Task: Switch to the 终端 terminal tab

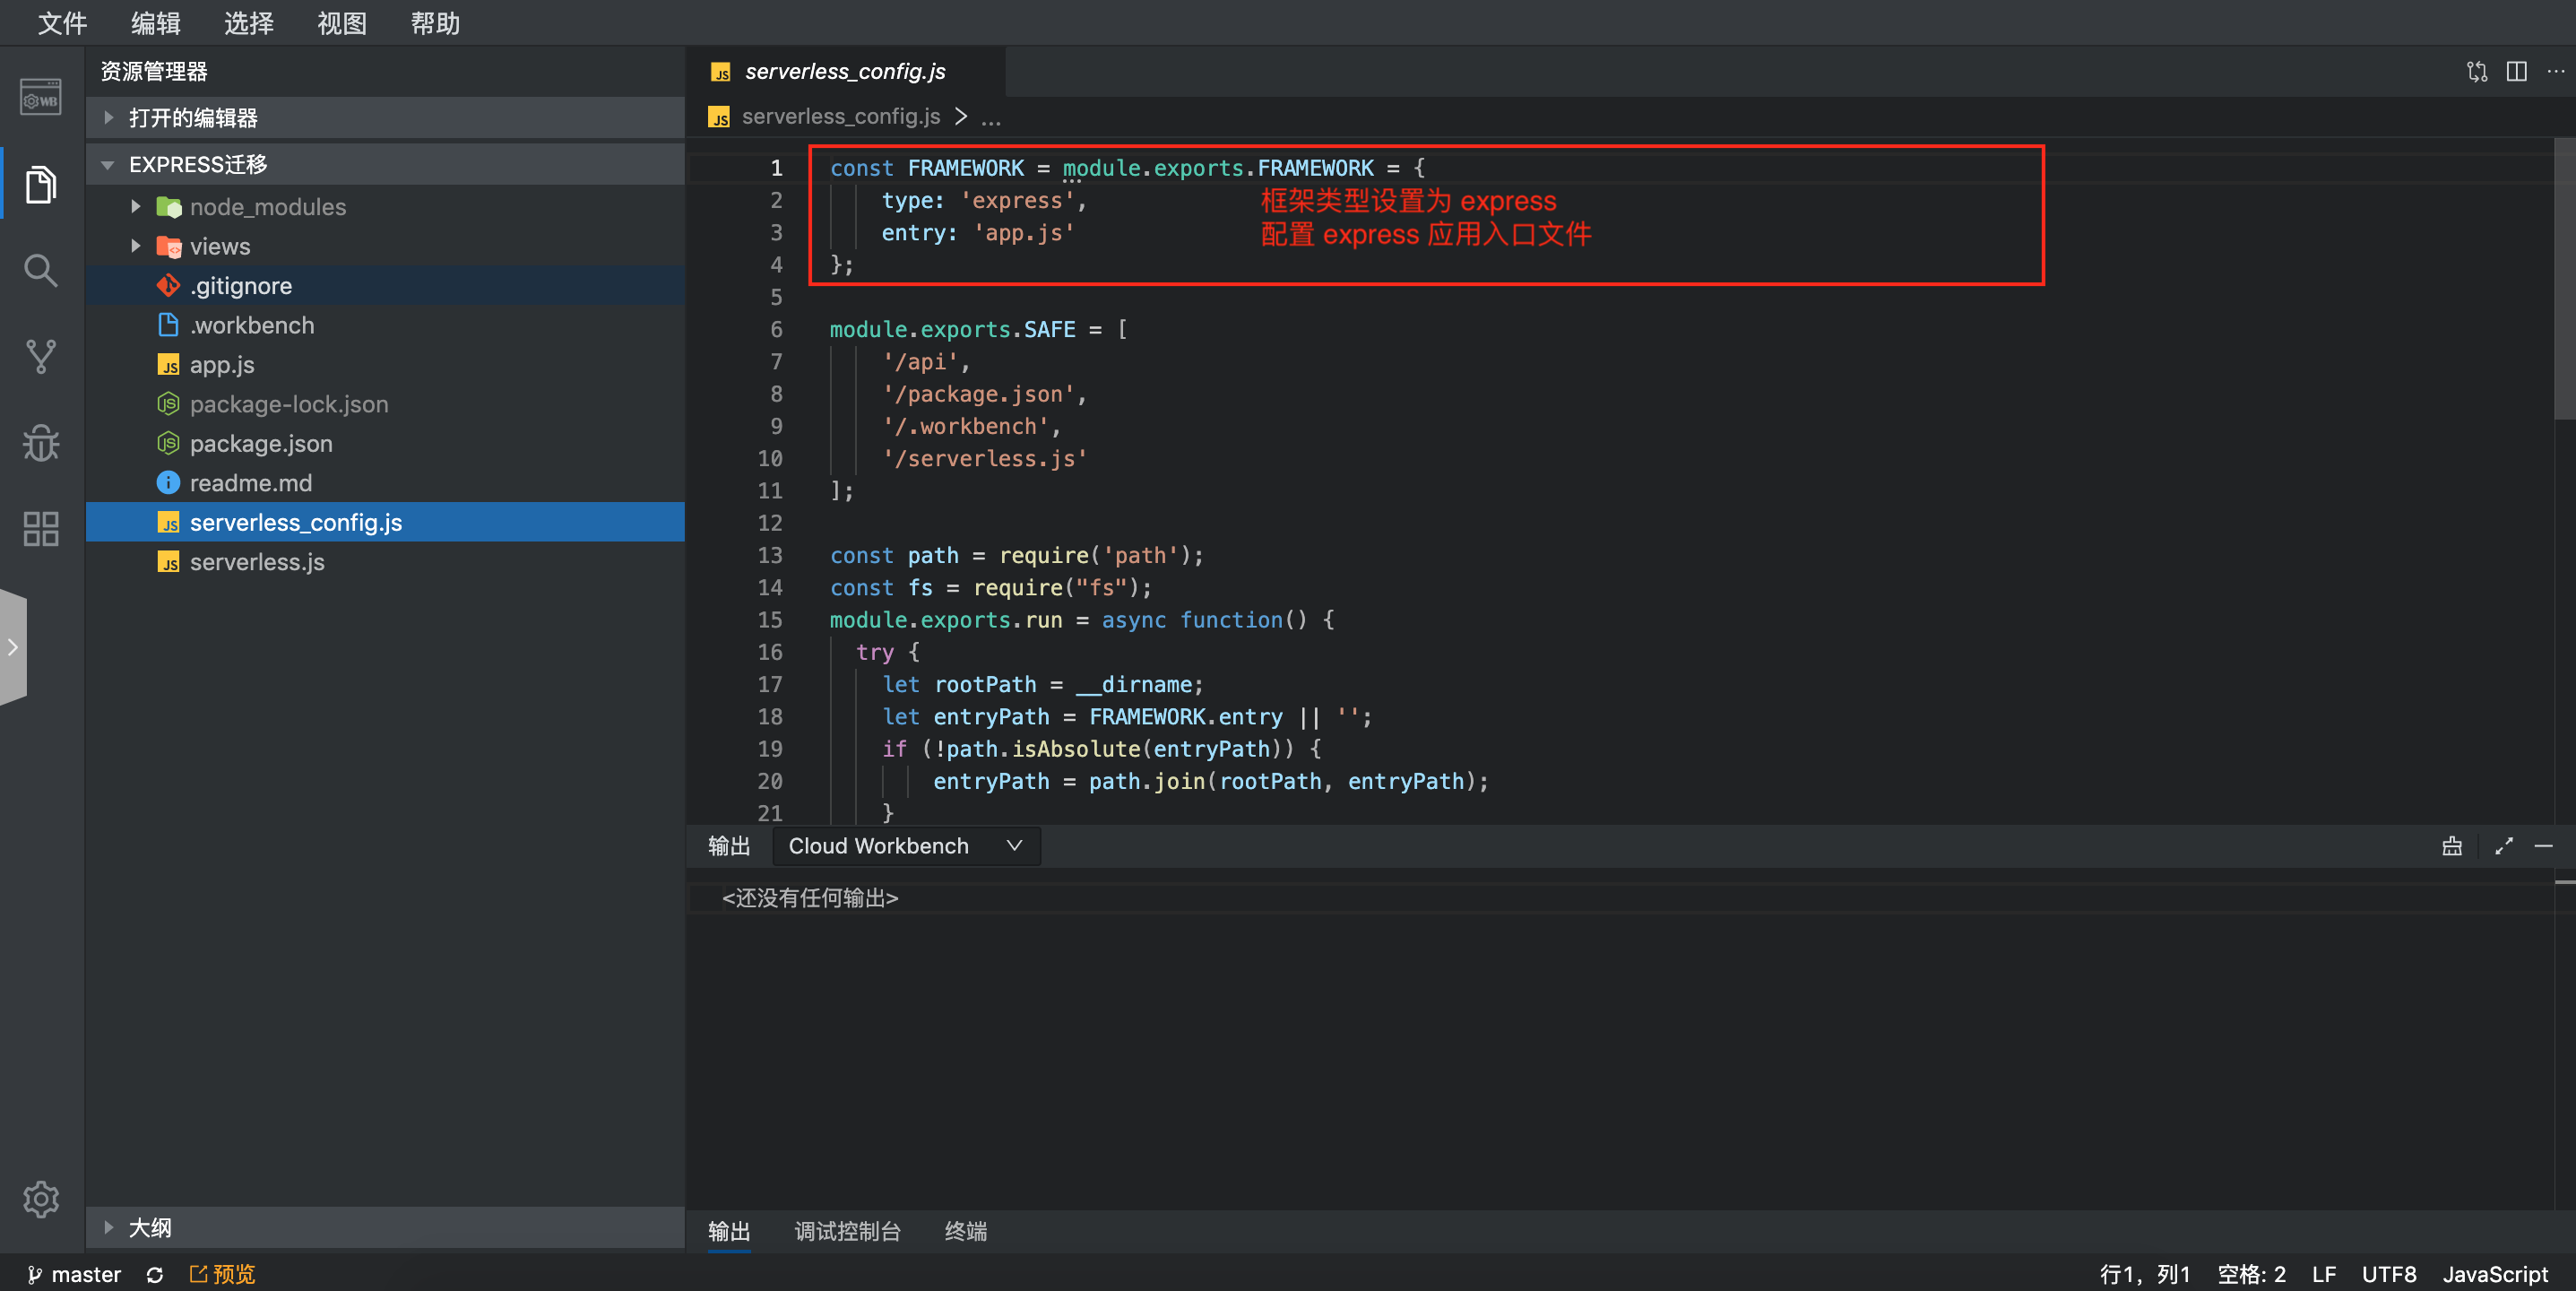Action: click(966, 1231)
